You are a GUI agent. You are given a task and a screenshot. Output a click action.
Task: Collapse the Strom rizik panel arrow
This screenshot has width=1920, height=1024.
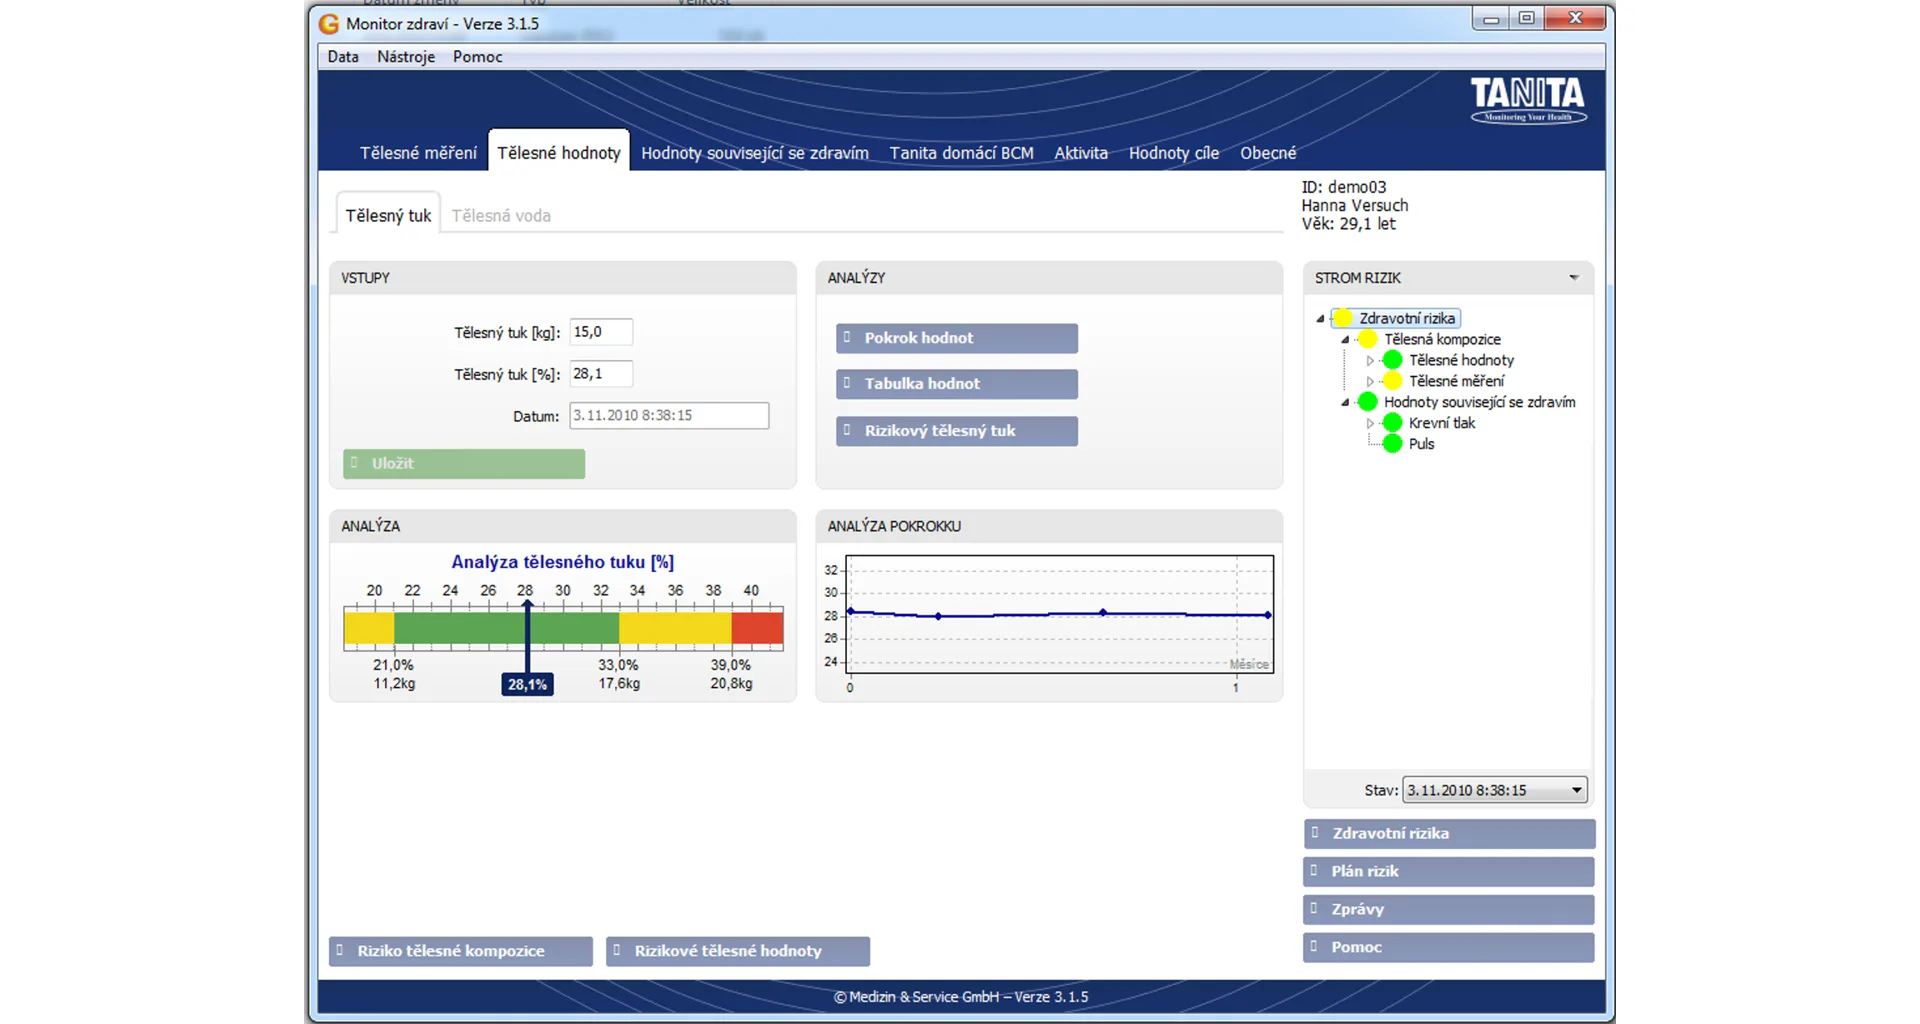click(x=1573, y=278)
